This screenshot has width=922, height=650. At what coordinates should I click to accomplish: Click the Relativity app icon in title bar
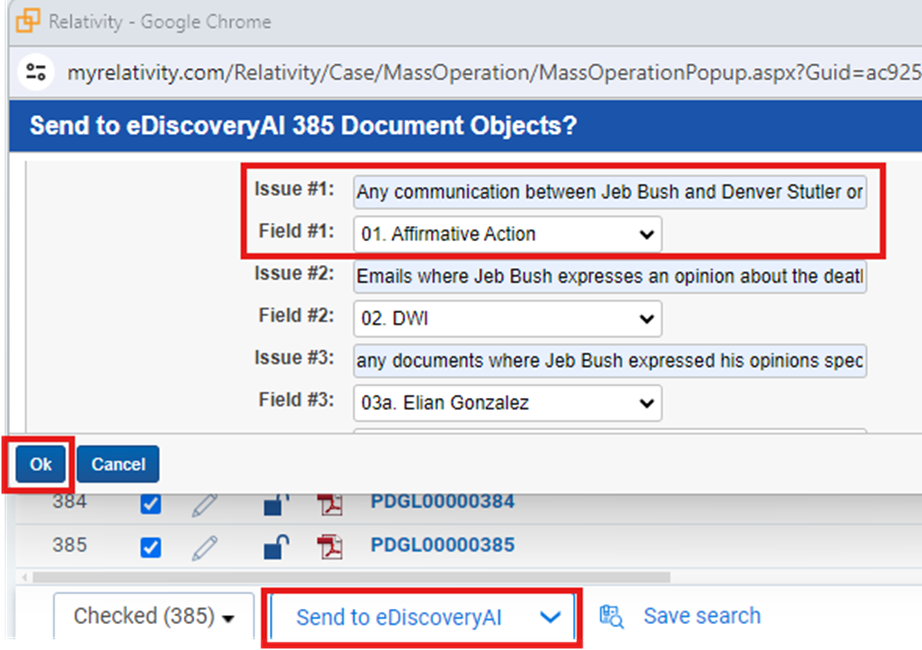pos(28,21)
